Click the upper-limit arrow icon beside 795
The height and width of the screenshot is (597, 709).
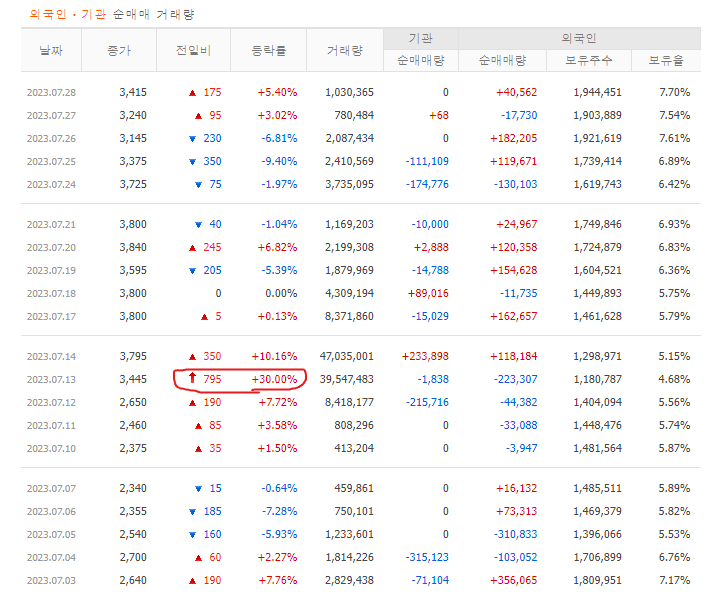(192, 378)
